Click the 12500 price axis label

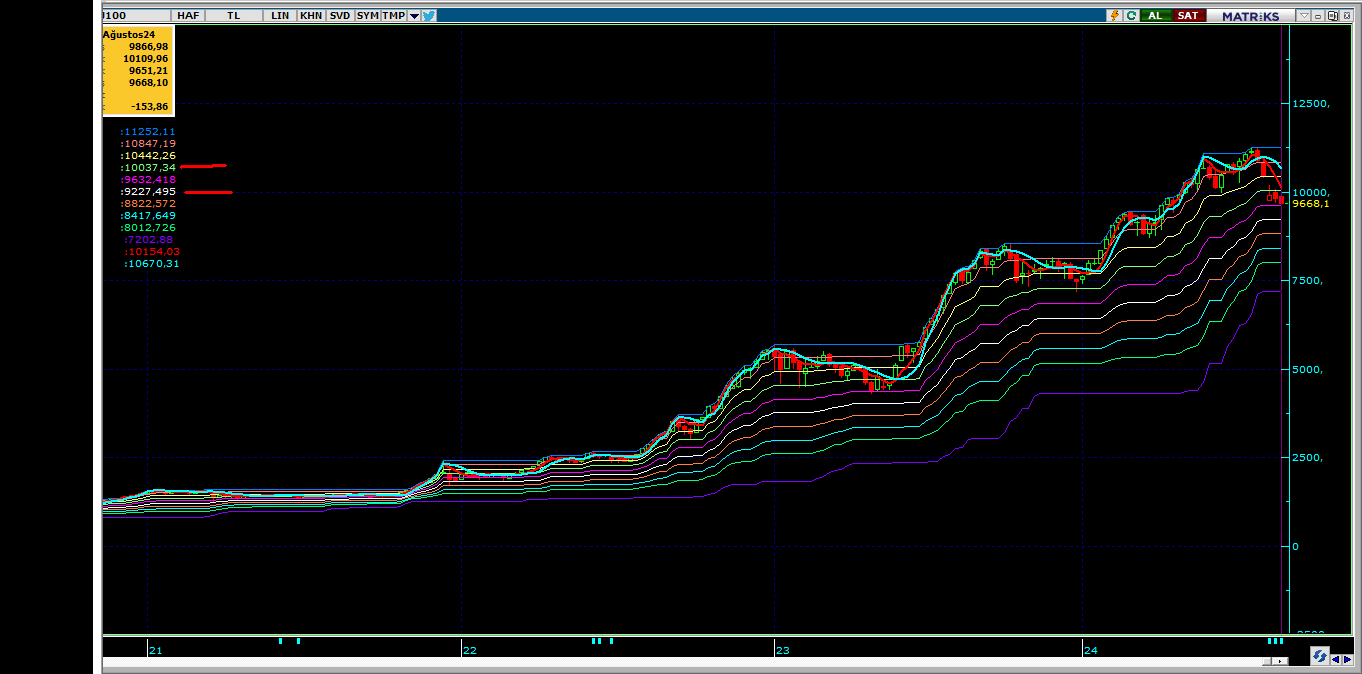coord(1311,104)
